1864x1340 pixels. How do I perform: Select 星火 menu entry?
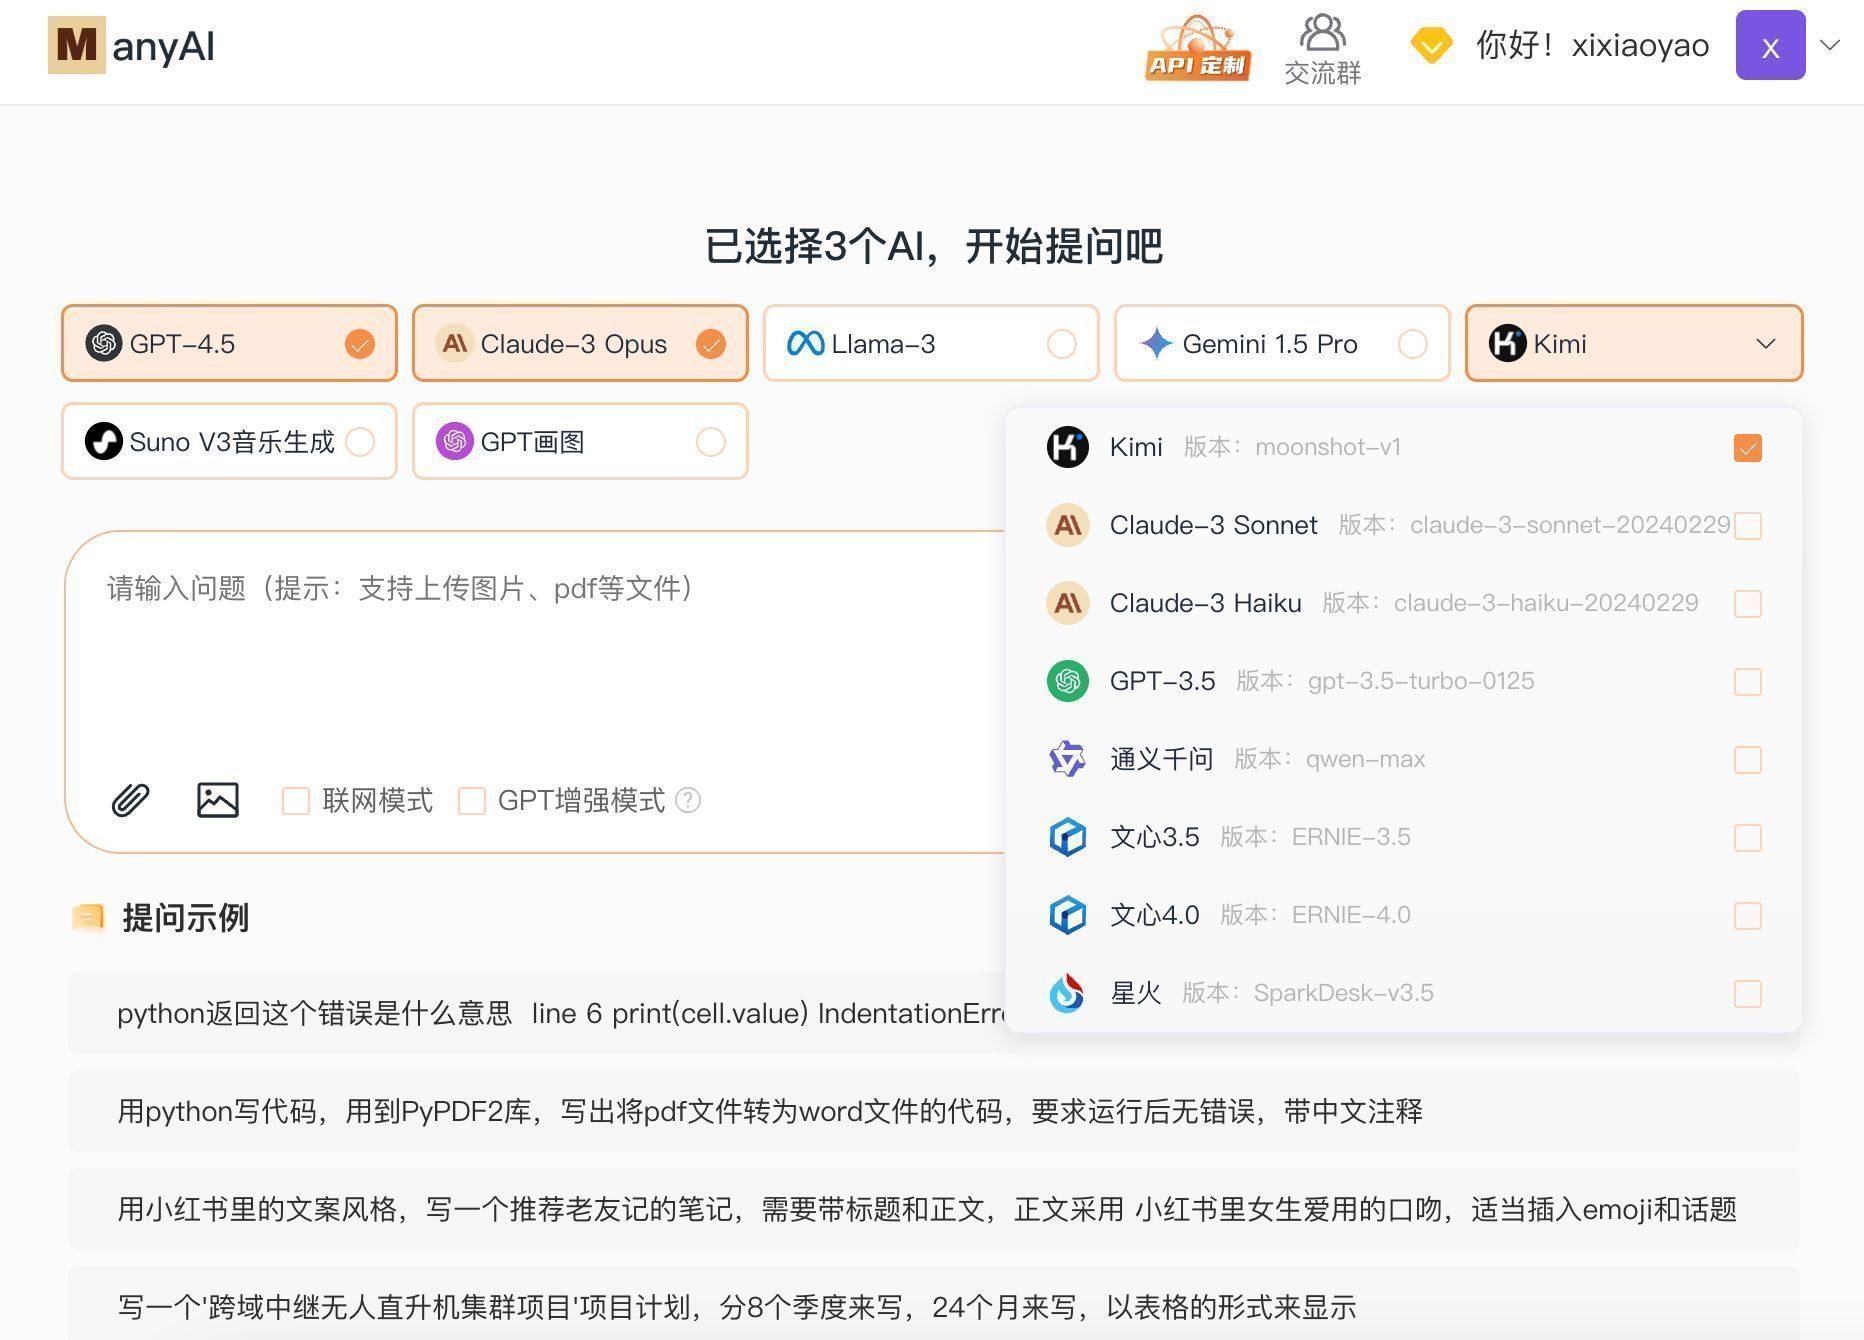[x=1403, y=993]
